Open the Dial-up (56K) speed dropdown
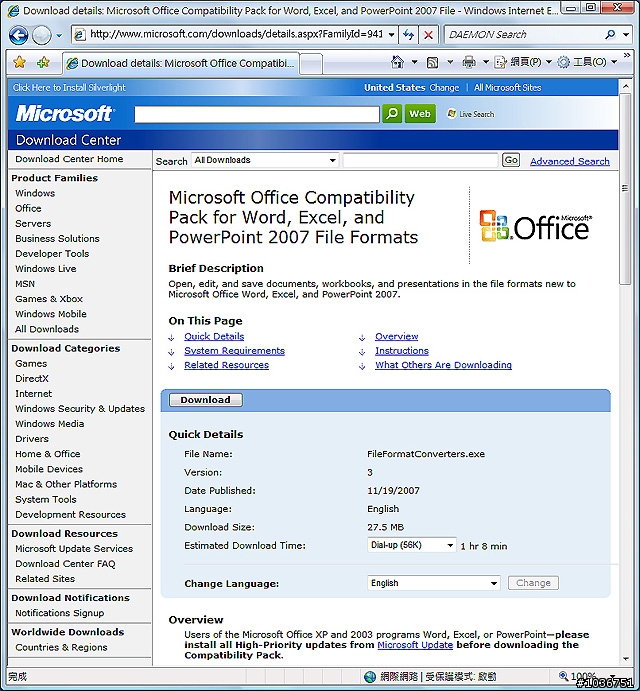Viewport: 640px width, 691px height. [411, 545]
